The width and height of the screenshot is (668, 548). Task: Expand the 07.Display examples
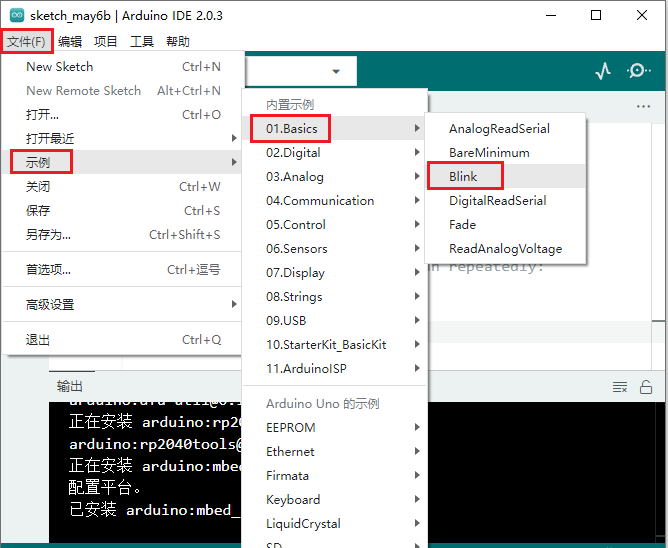[x=334, y=272]
